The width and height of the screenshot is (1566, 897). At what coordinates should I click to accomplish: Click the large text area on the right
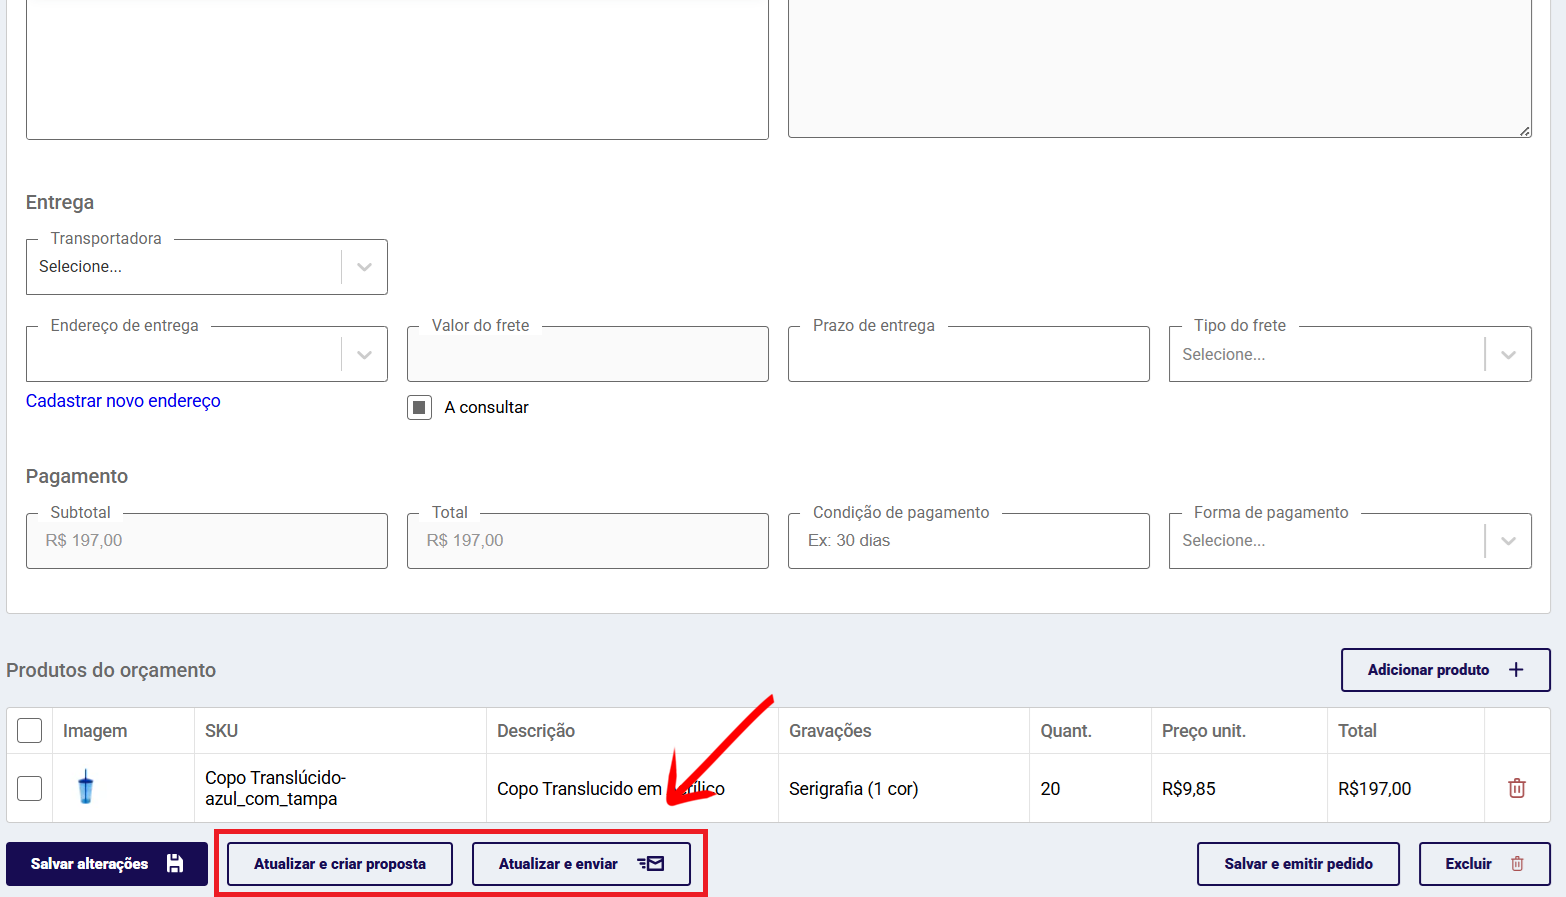[x=1160, y=68]
